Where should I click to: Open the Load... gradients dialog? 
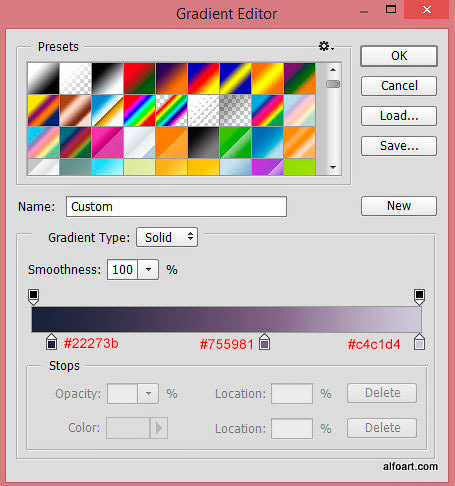click(x=399, y=116)
